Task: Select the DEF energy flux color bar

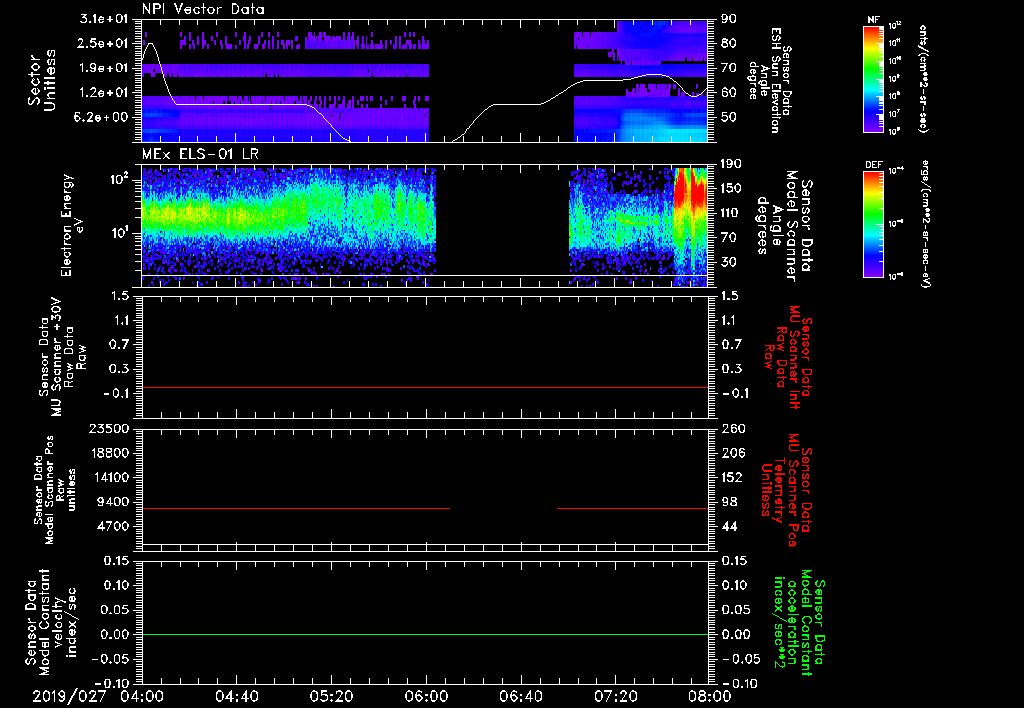Action: click(873, 224)
